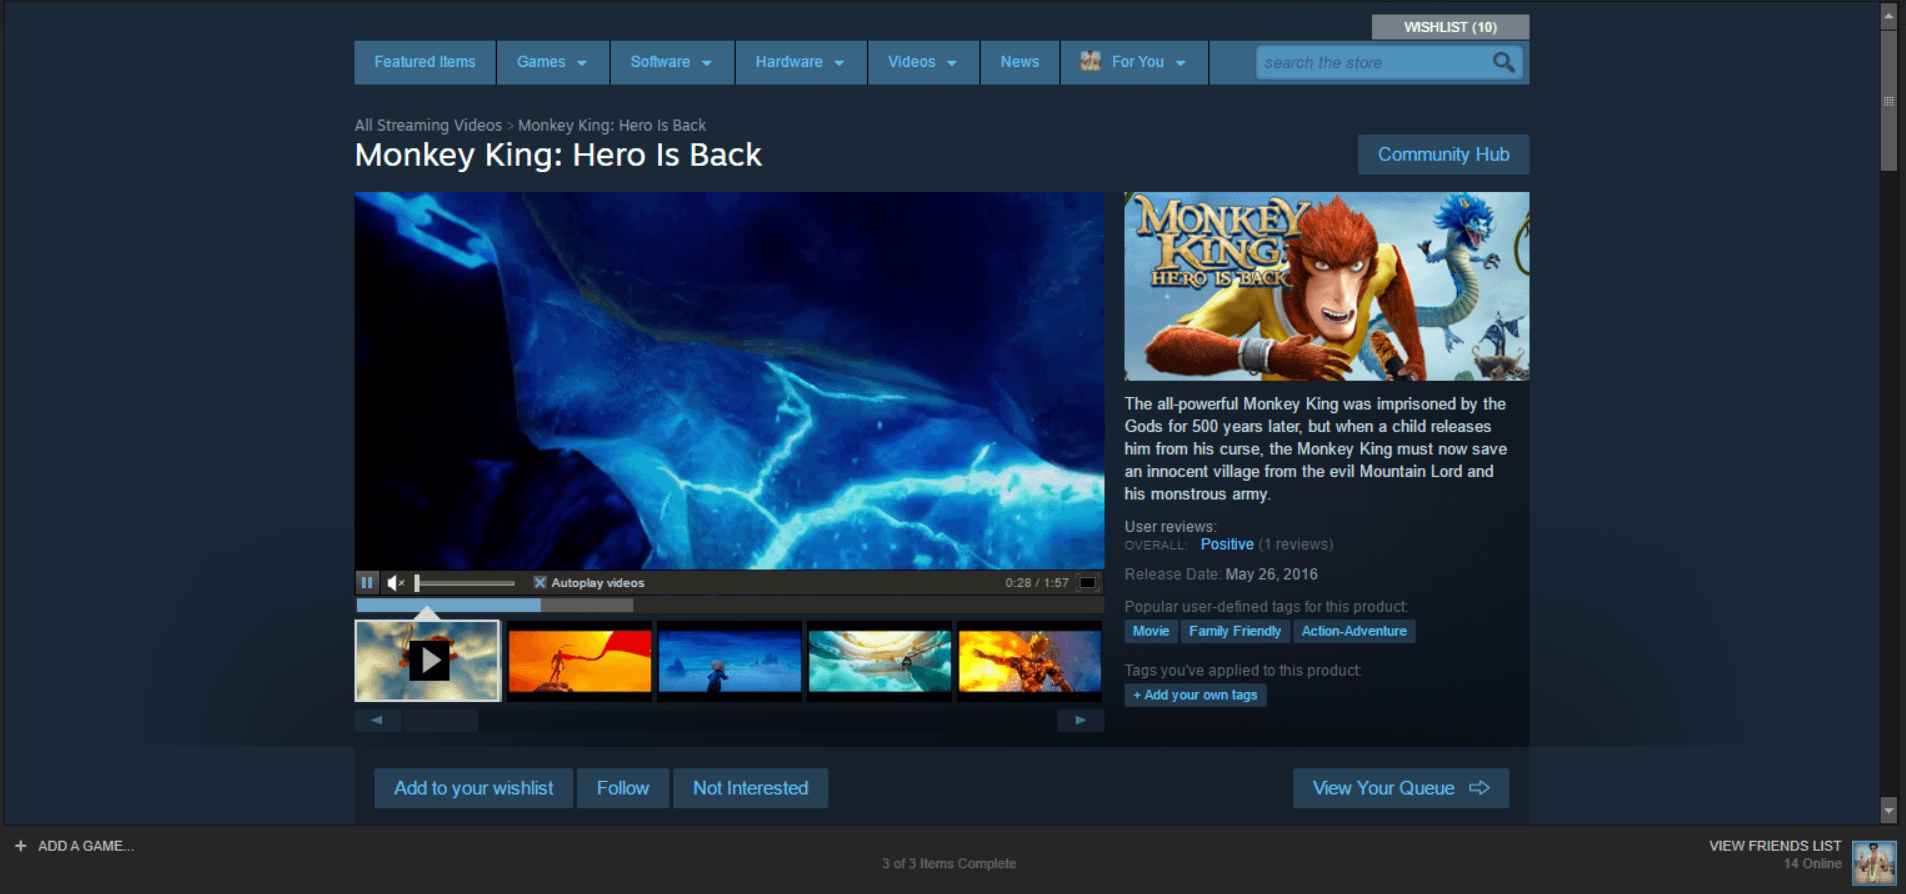Select the Movie tag
The height and width of the screenshot is (894, 1906).
click(x=1151, y=631)
